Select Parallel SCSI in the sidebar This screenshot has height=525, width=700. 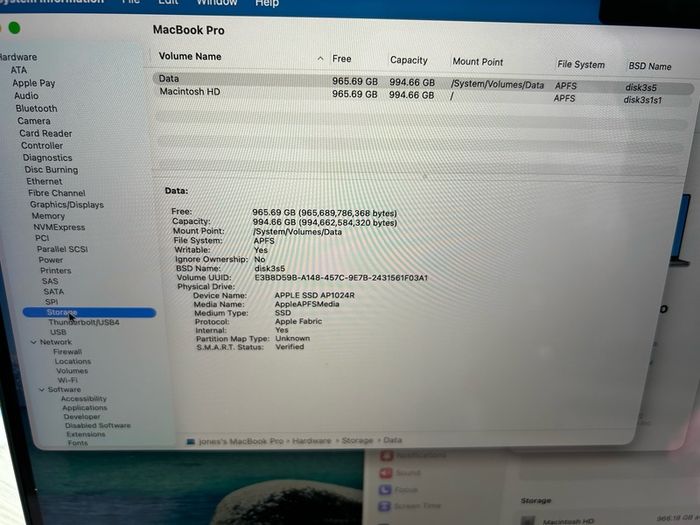62,249
